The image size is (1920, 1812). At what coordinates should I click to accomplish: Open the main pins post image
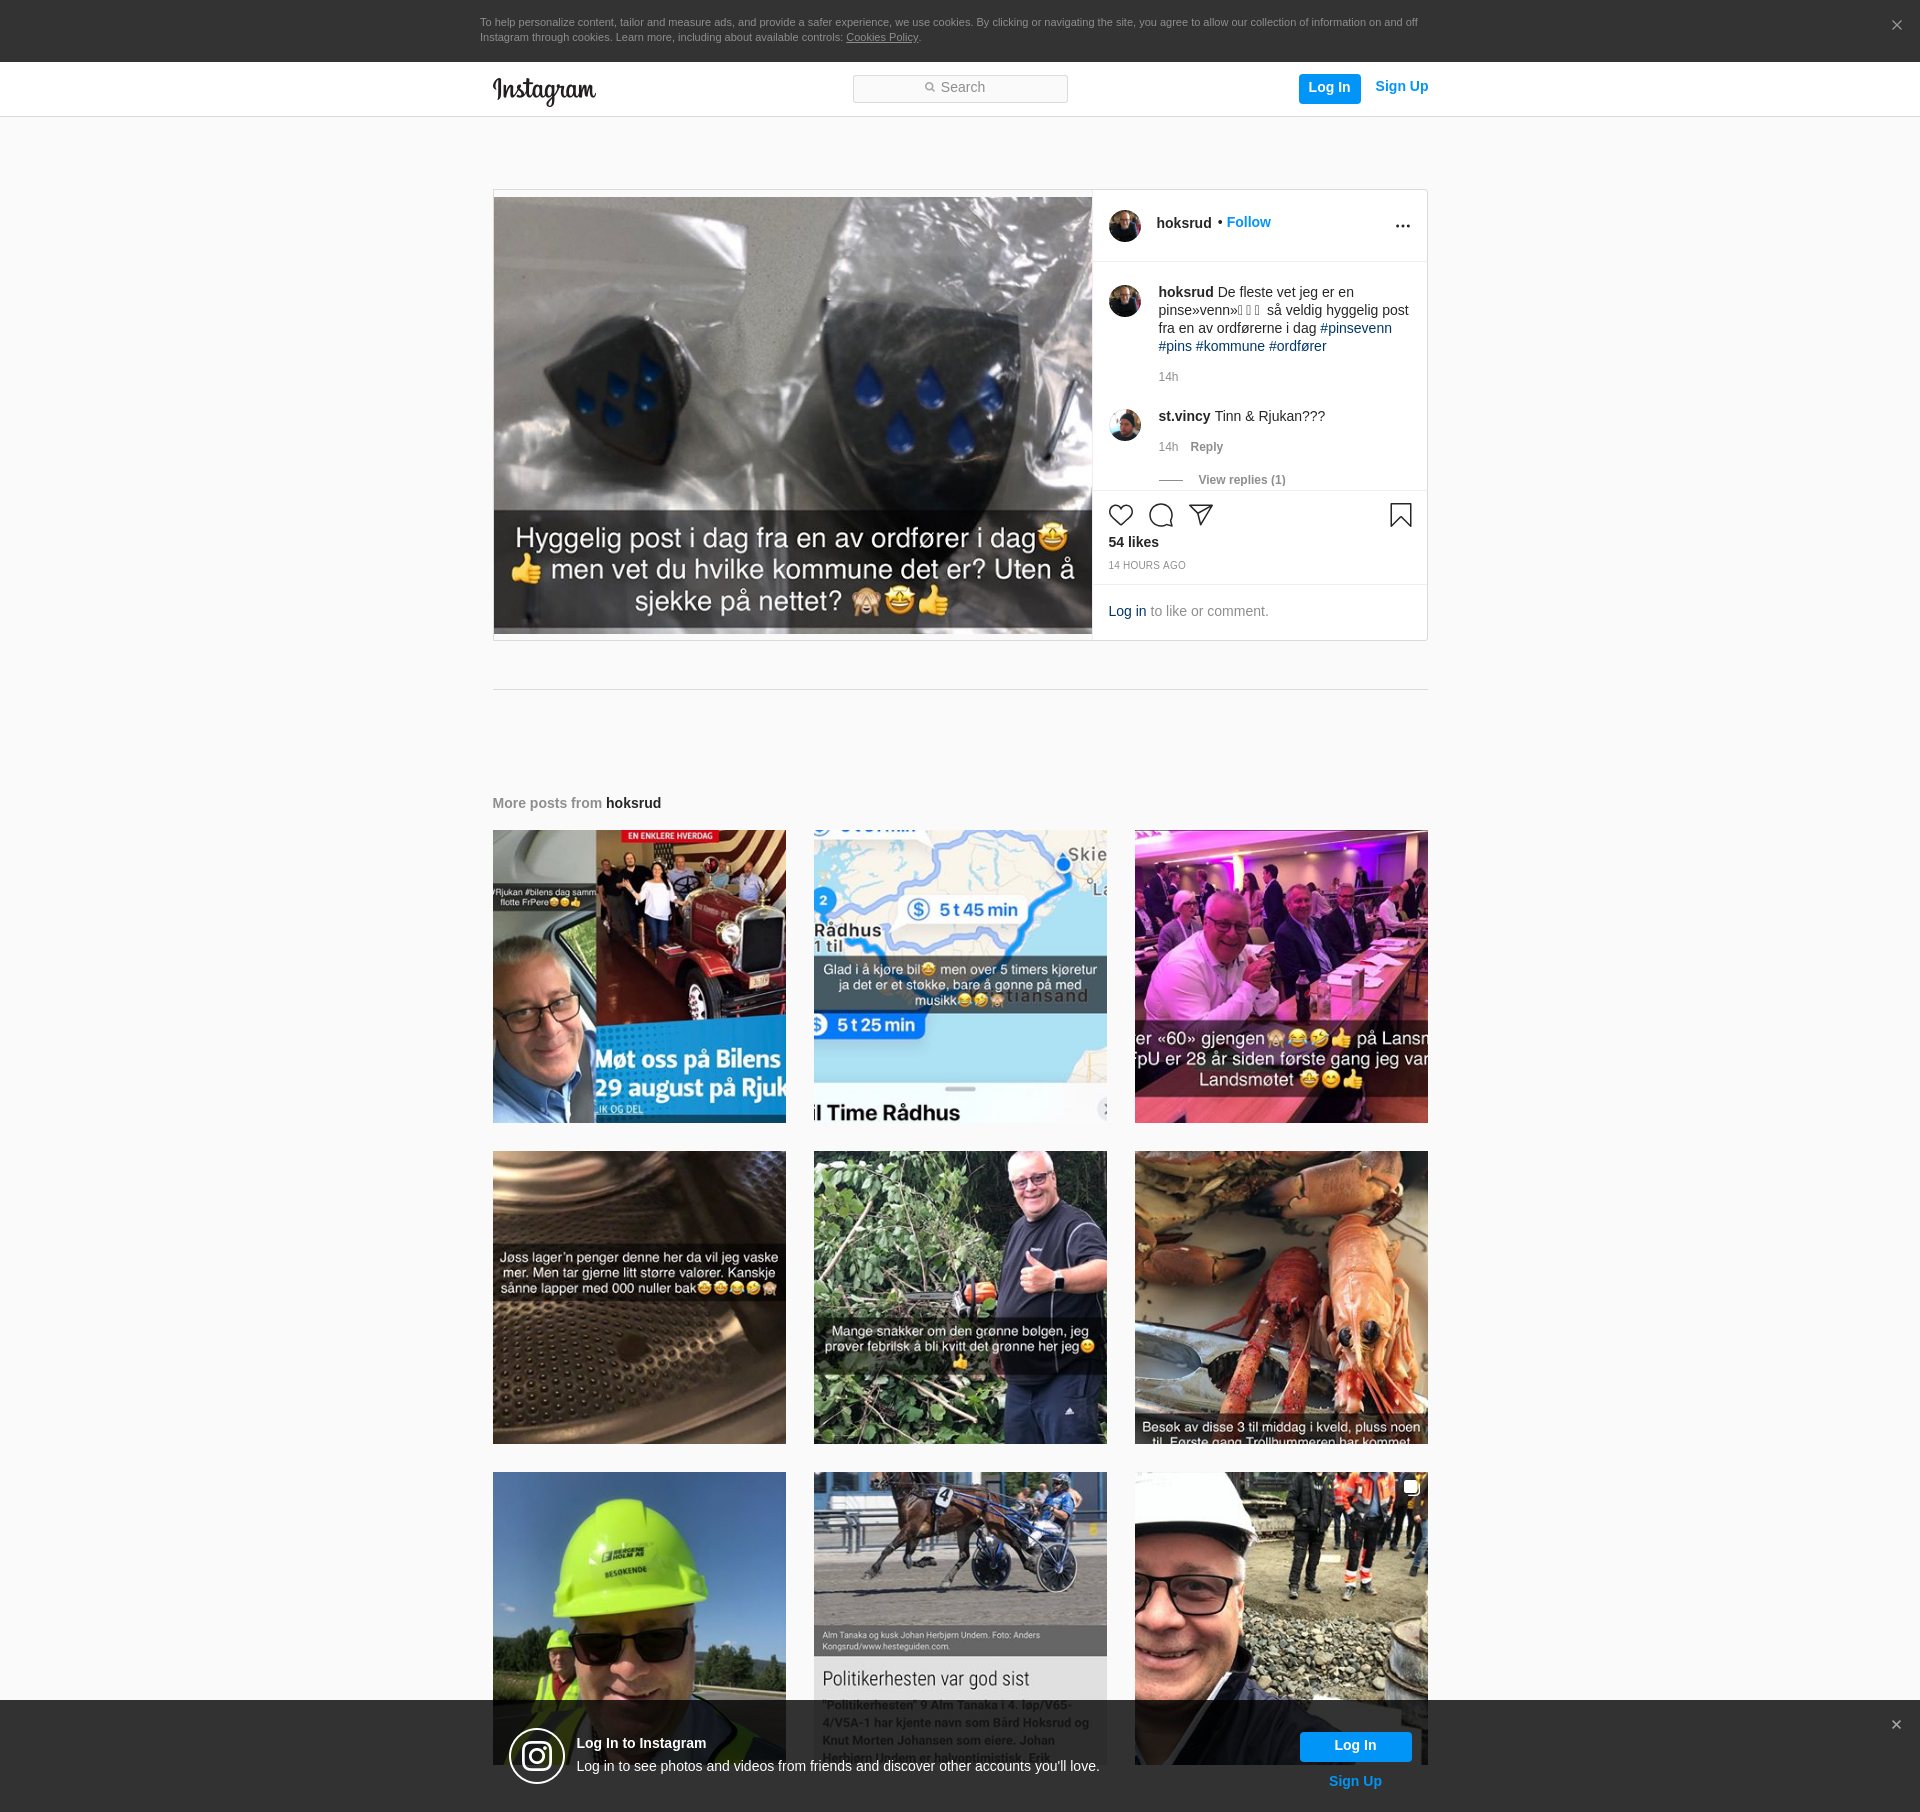tap(792, 415)
